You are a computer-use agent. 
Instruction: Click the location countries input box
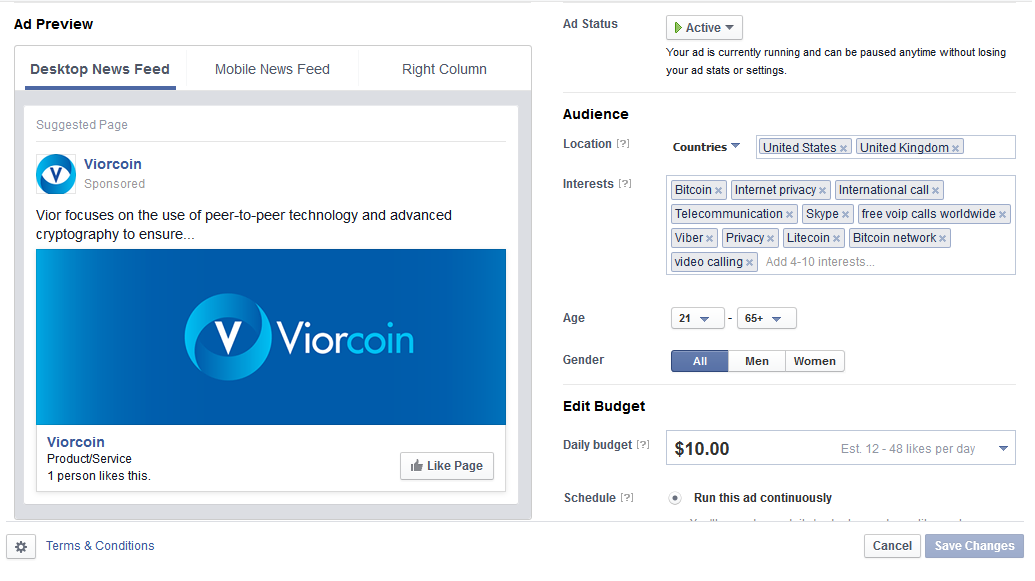coord(886,147)
